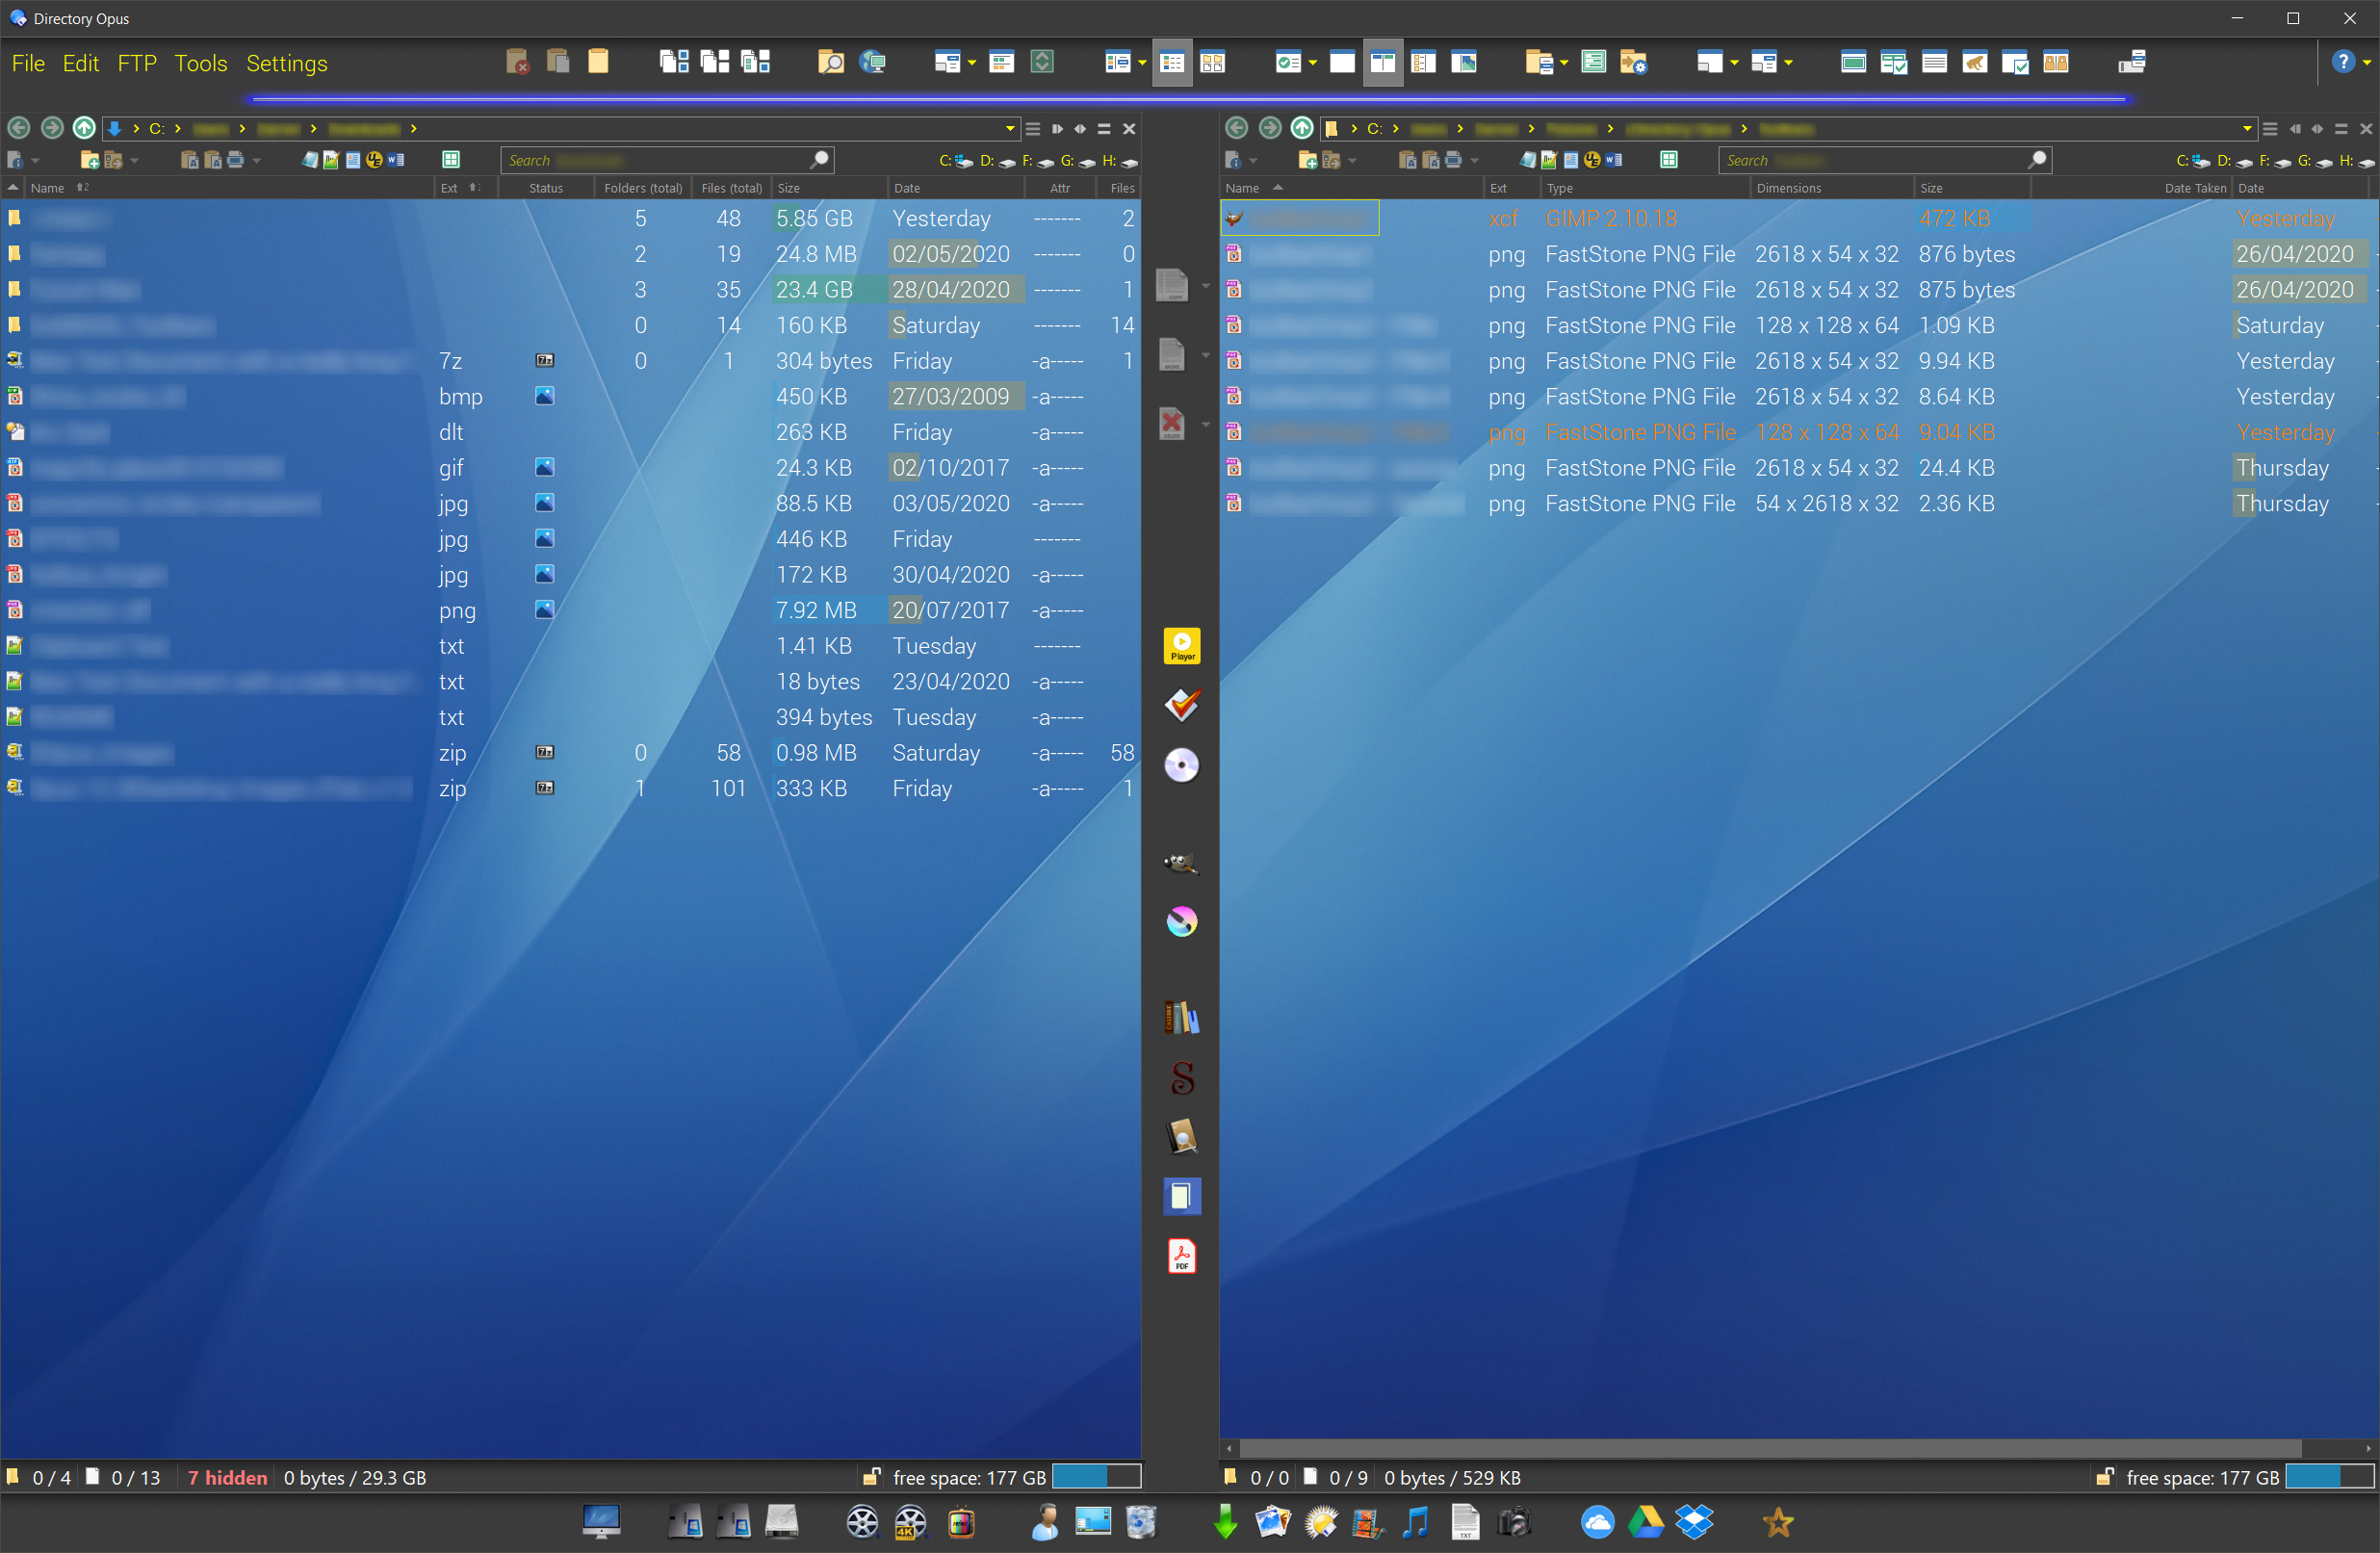Click the folder with gear toolbar icon

pyautogui.click(x=1633, y=63)
